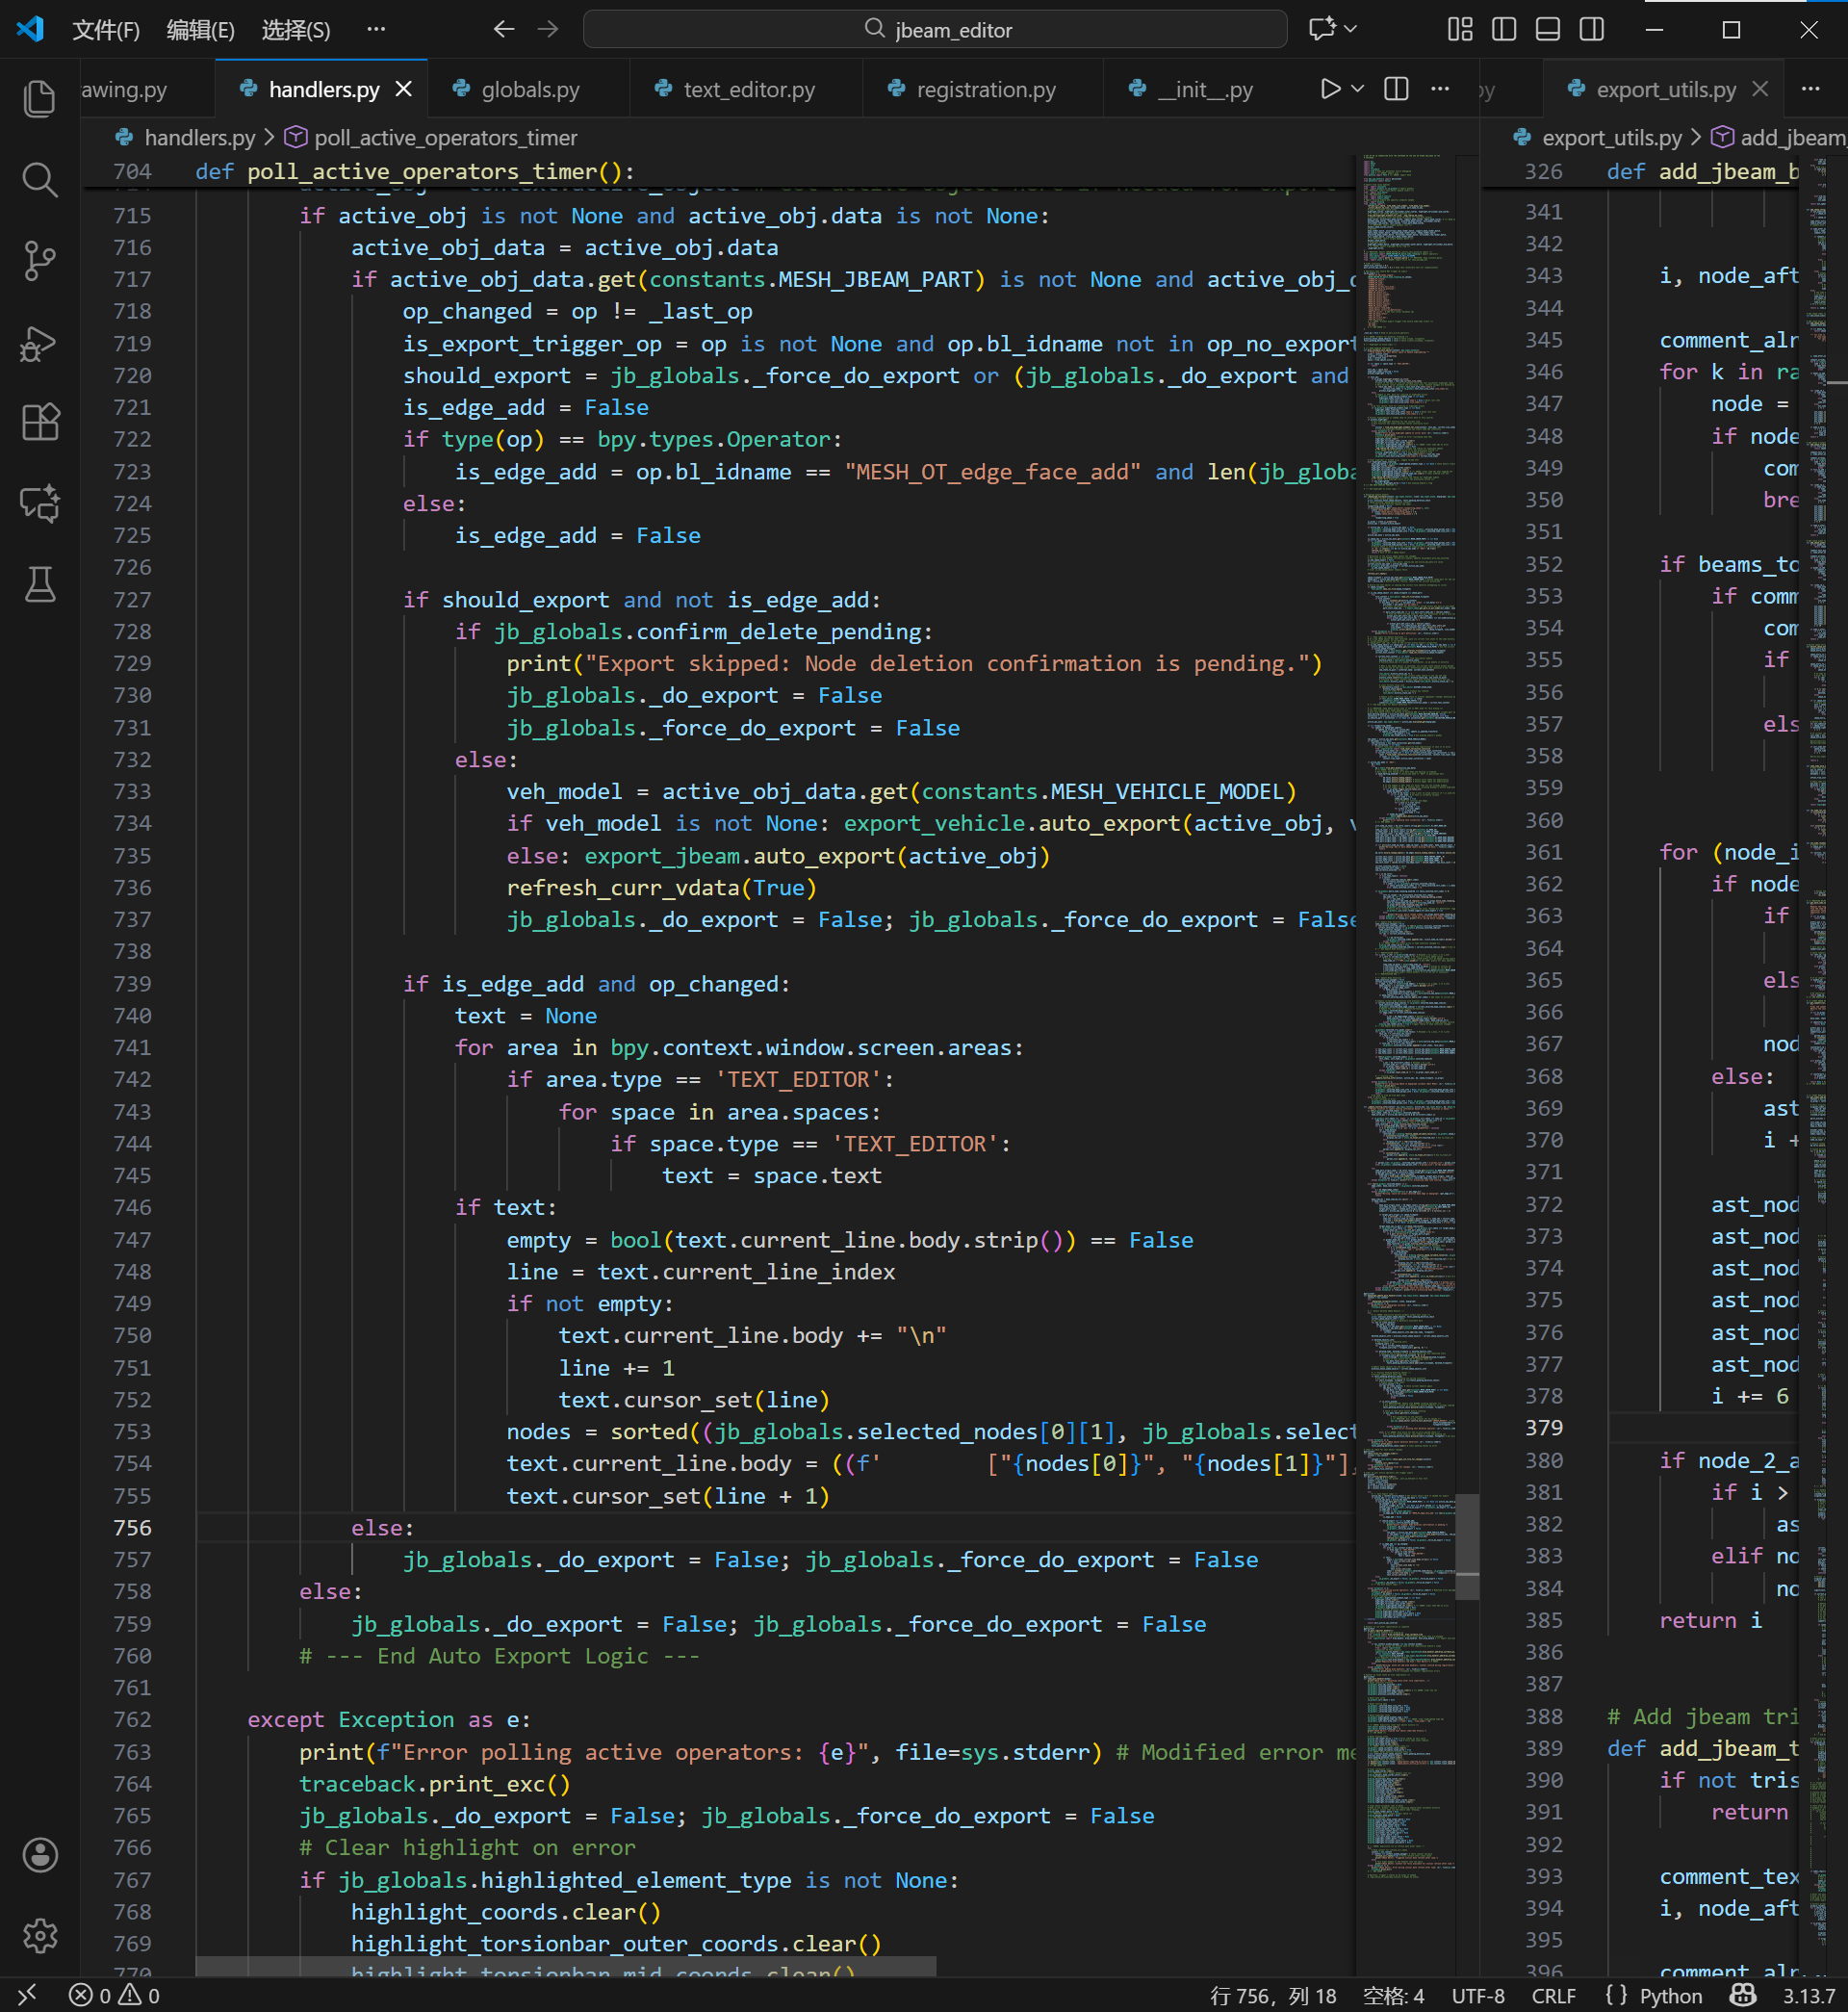
Task: Switch to the globals.py tab
Action: (530, 89)
